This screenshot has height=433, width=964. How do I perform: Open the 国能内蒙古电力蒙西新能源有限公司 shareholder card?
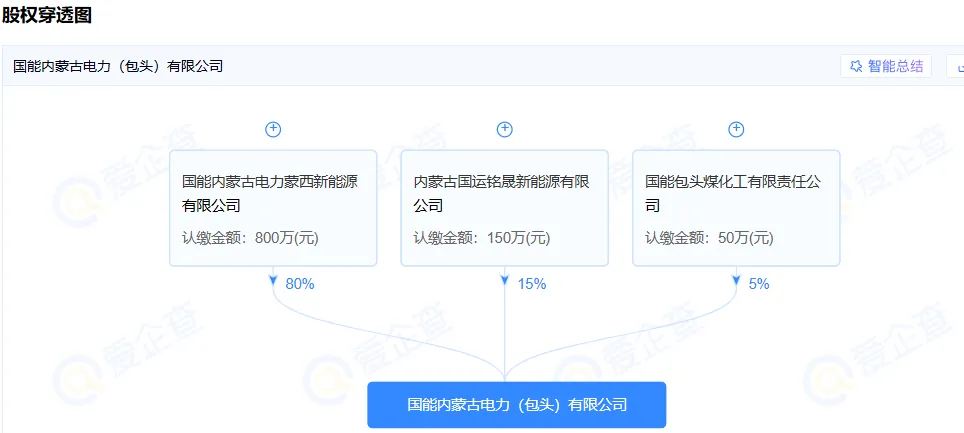tap(273, 208)
